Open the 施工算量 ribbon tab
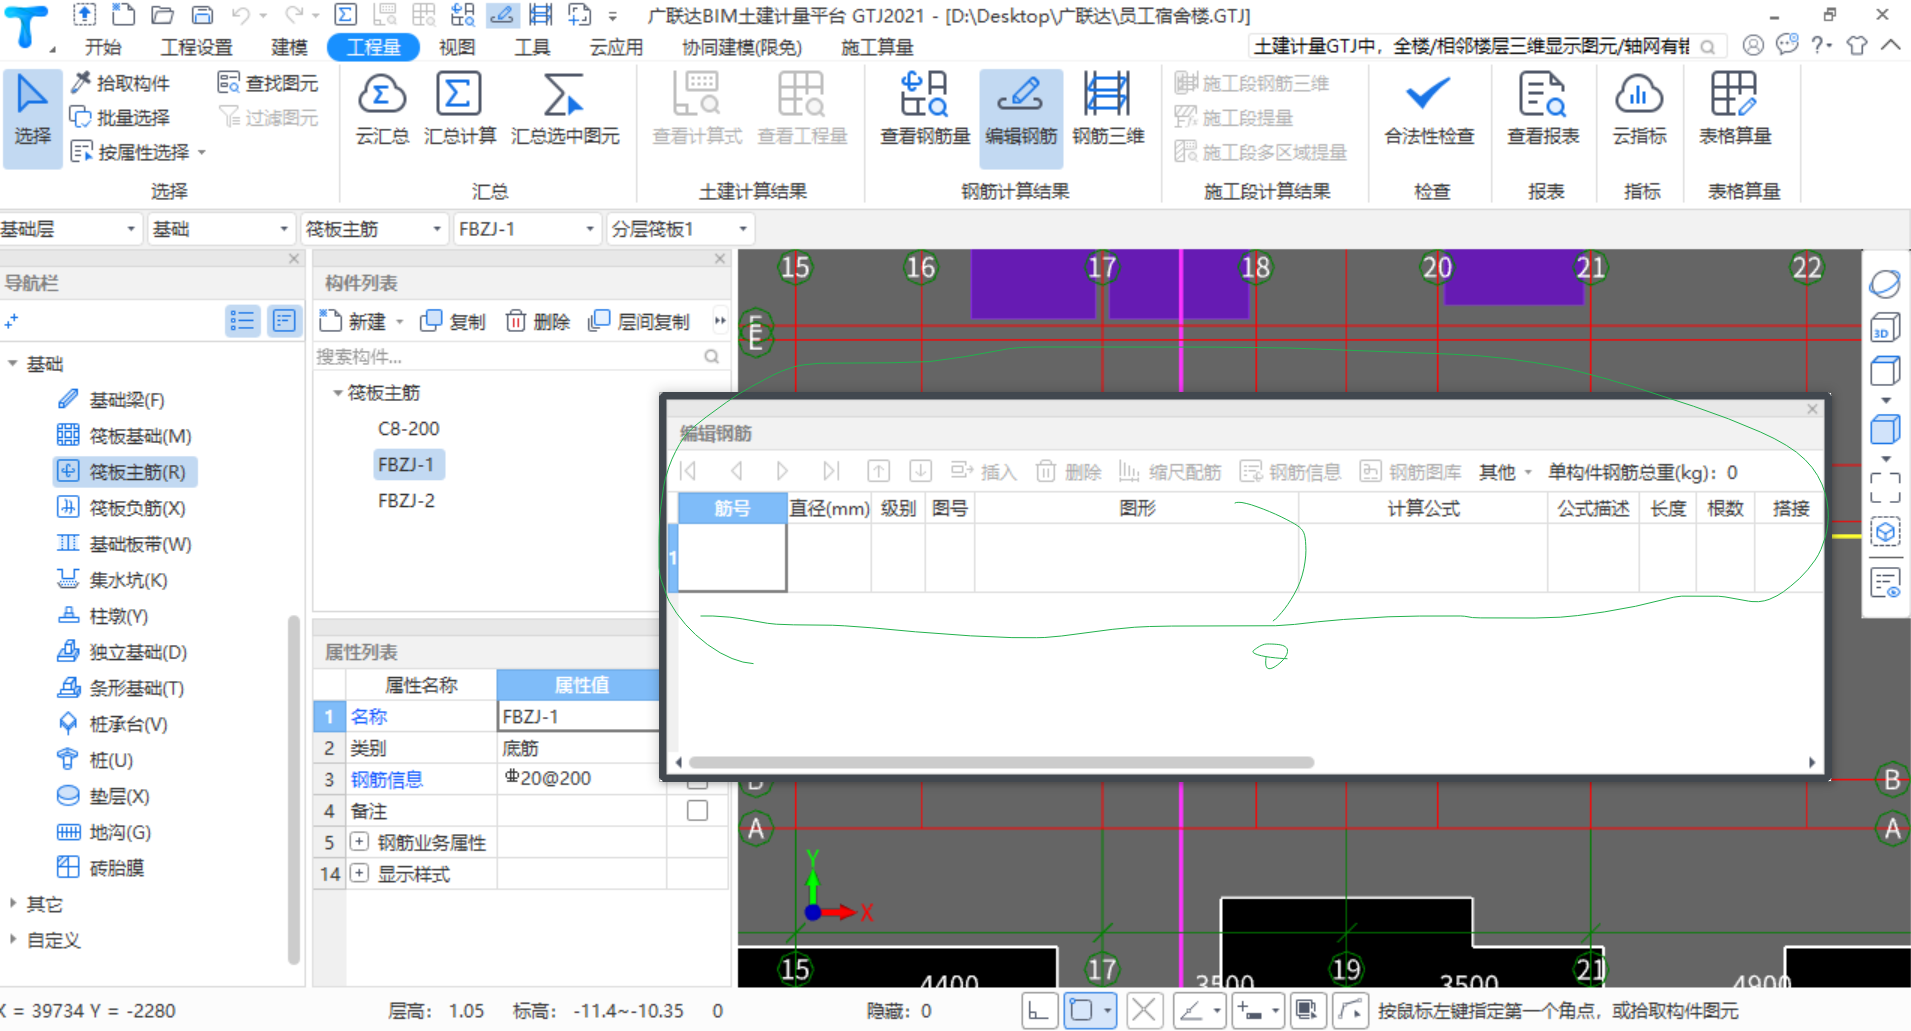Image resolution: width=1911 pixels, height=1031 pixels. point(877,47)
